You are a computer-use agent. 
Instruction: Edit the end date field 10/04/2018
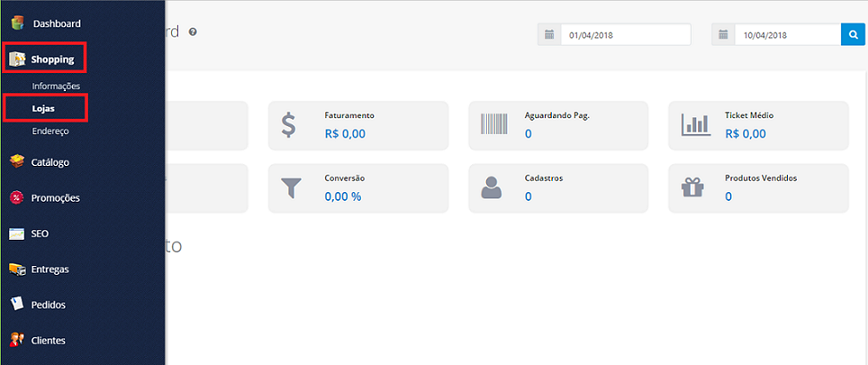pyautogui.click(x=788, y=35)
